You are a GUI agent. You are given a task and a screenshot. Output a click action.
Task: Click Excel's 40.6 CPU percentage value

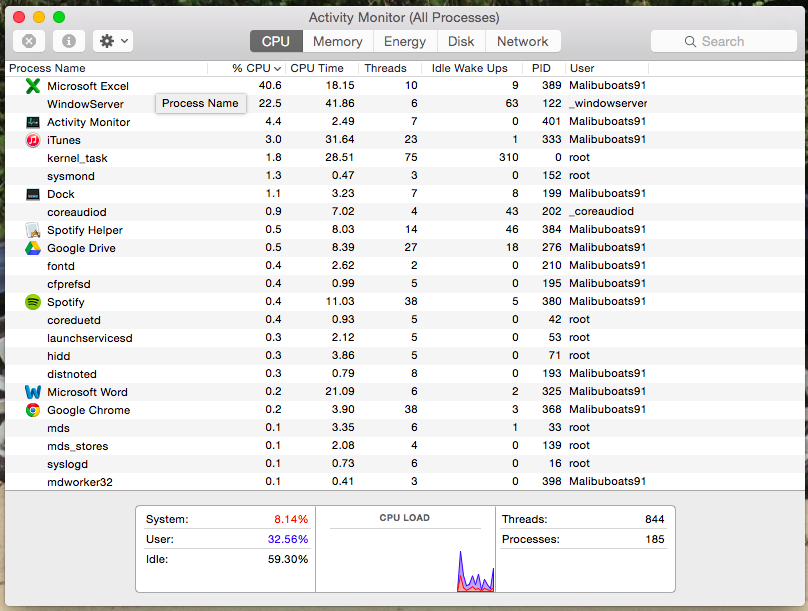pos(270,86)
